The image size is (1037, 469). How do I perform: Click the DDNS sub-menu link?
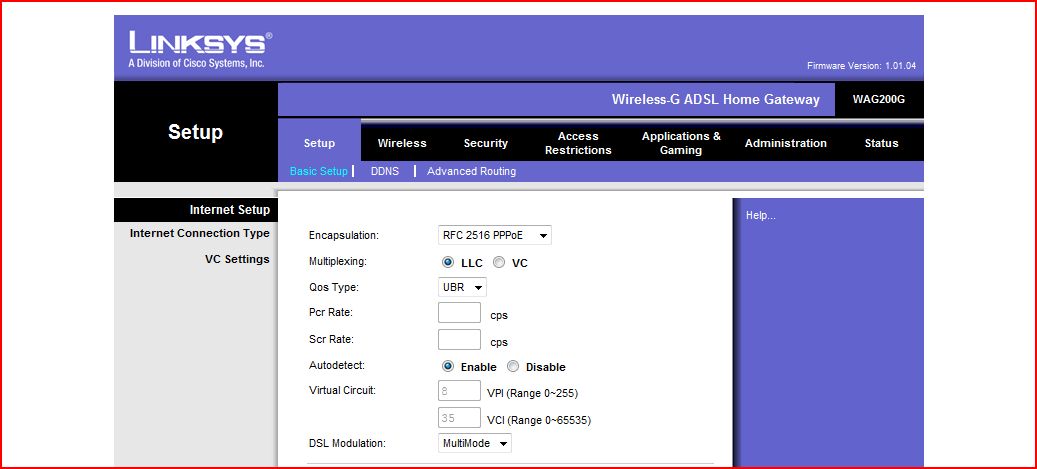coord(385,171)
